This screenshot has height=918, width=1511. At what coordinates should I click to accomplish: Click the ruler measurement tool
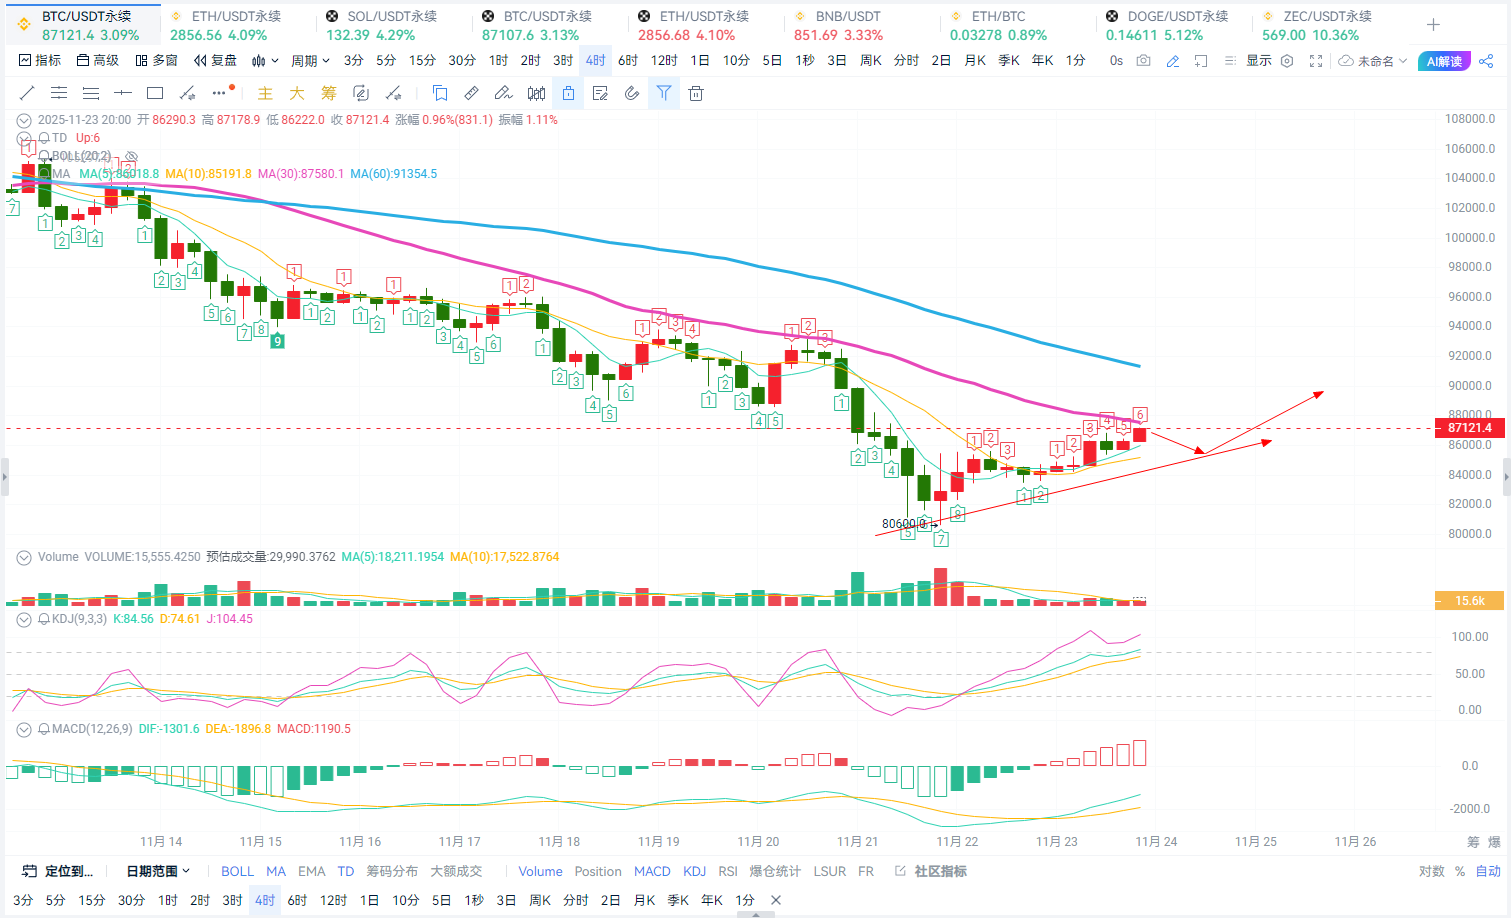coord(471,94)
